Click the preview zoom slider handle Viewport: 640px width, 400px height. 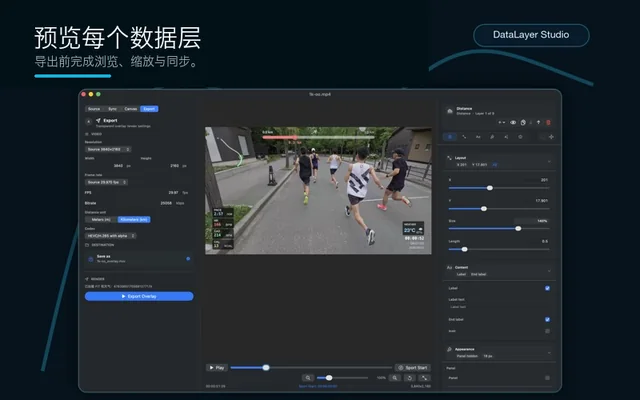tap(329, 378)
